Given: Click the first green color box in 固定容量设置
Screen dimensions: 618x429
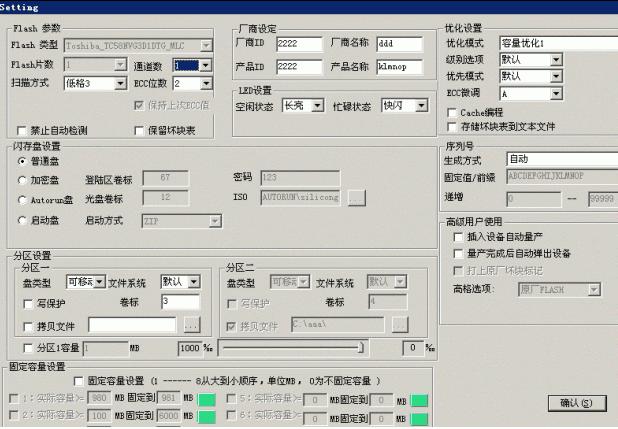Looking at the screenshot, I should pyautogui.click(x=206, y=400).
